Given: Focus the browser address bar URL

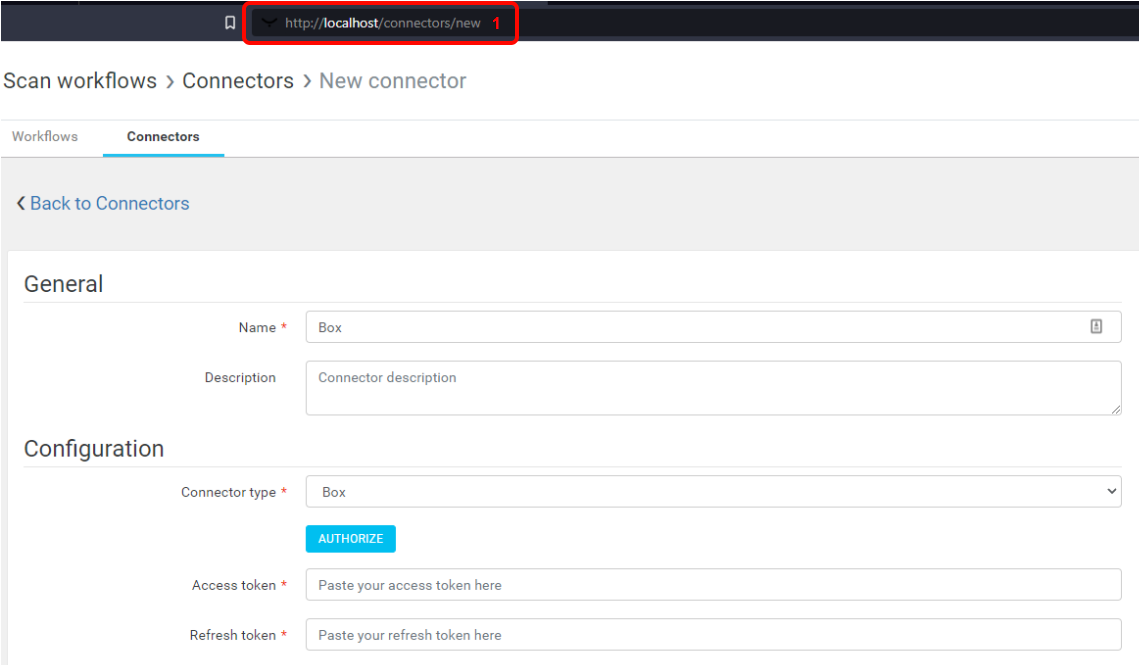Looking at the screenshot, I should click(382, 23).
